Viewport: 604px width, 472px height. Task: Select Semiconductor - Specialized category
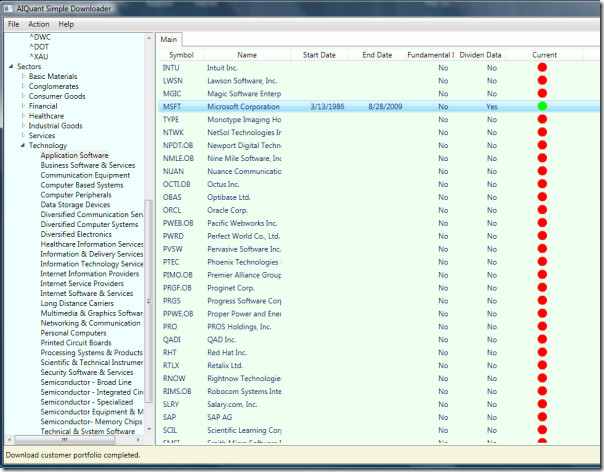[87, 401]
